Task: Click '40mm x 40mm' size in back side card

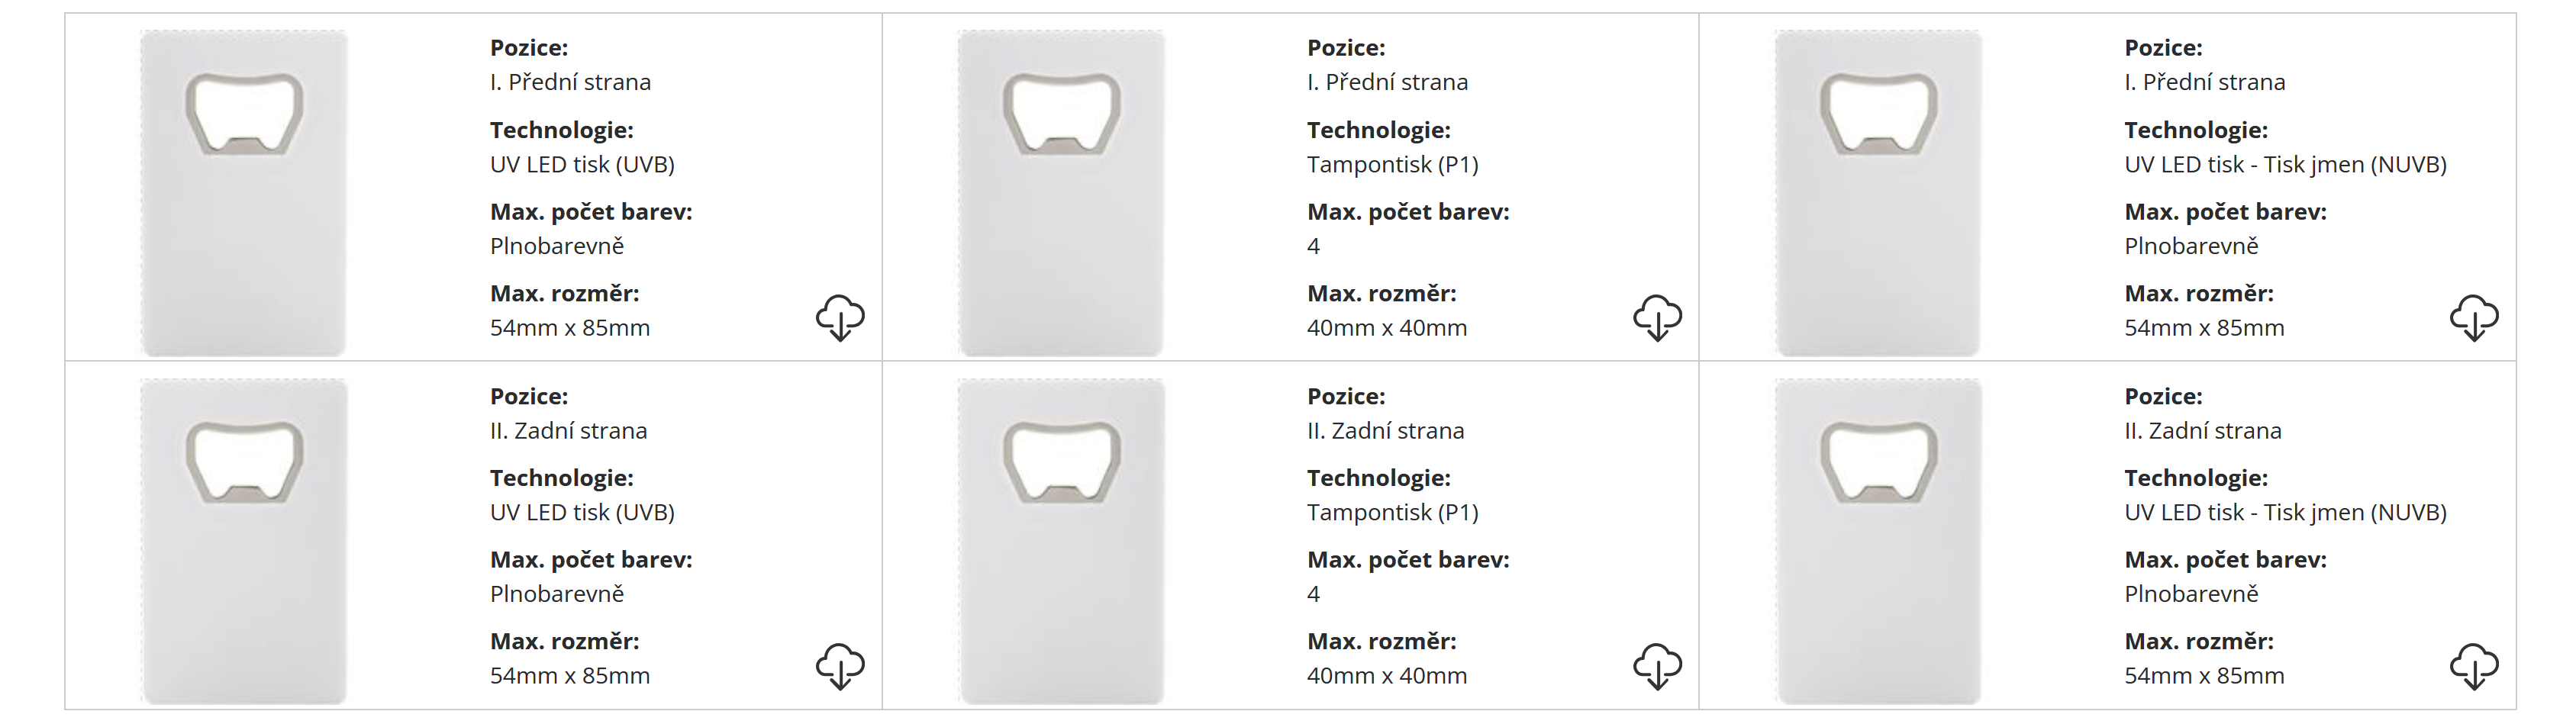Action: pyautogui.click(x=1386, y=676)
